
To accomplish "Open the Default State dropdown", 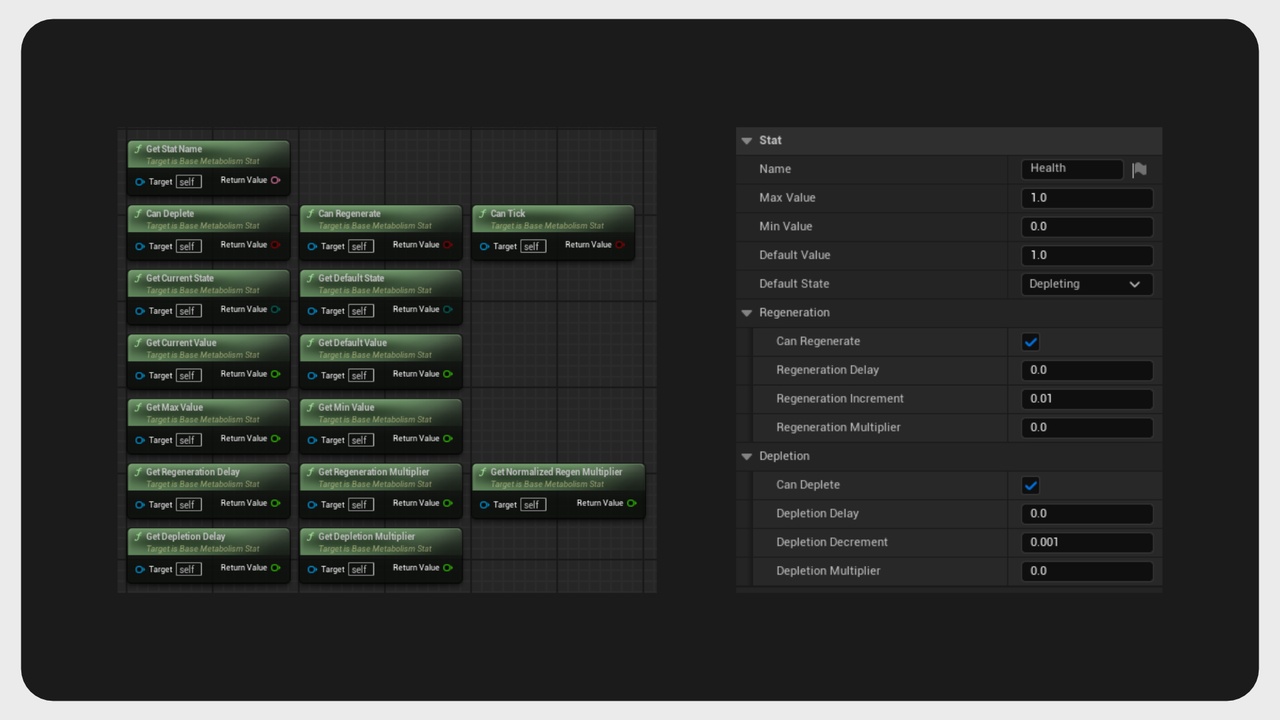I will coord(1087,284).
